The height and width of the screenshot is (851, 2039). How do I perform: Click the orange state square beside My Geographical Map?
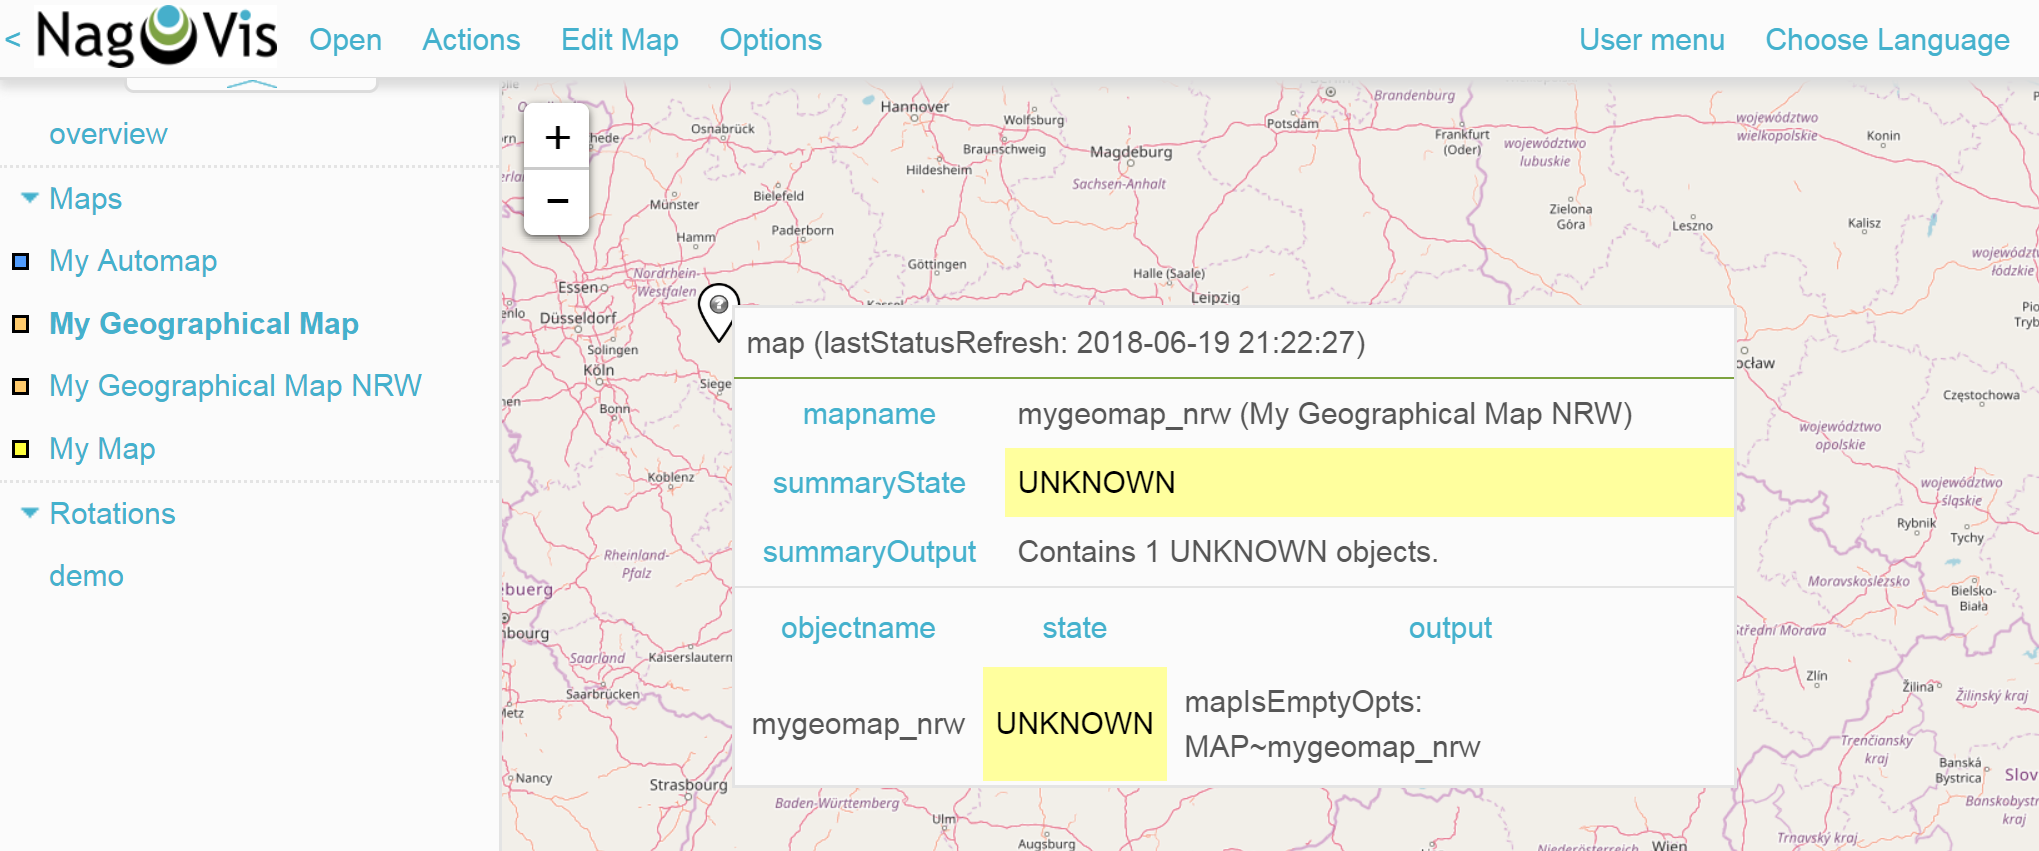[x=20, y=324]
